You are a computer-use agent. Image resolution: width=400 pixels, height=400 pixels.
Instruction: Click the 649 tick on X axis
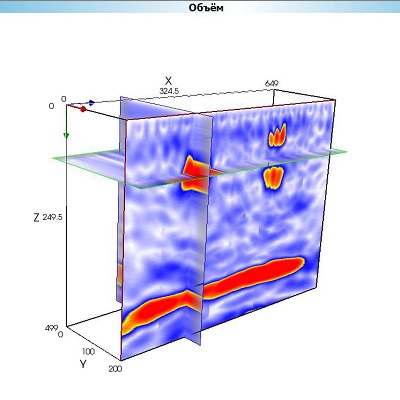[x=272, y=83]
